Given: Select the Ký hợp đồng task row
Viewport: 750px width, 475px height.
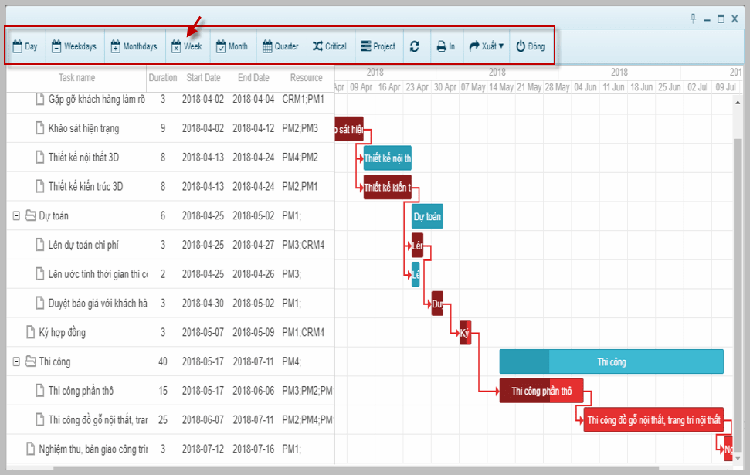Looking at the screenshot, I should coord(68,333).
